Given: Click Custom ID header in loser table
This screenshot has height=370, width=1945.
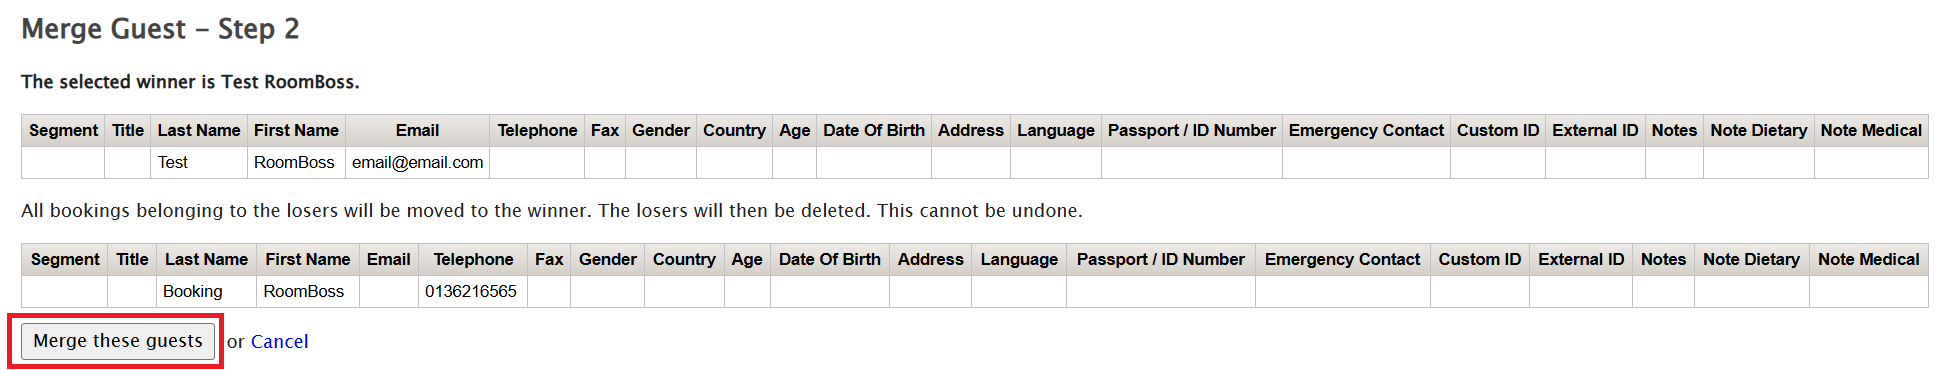Looking at the screenshot, I should pos(1479,259).
